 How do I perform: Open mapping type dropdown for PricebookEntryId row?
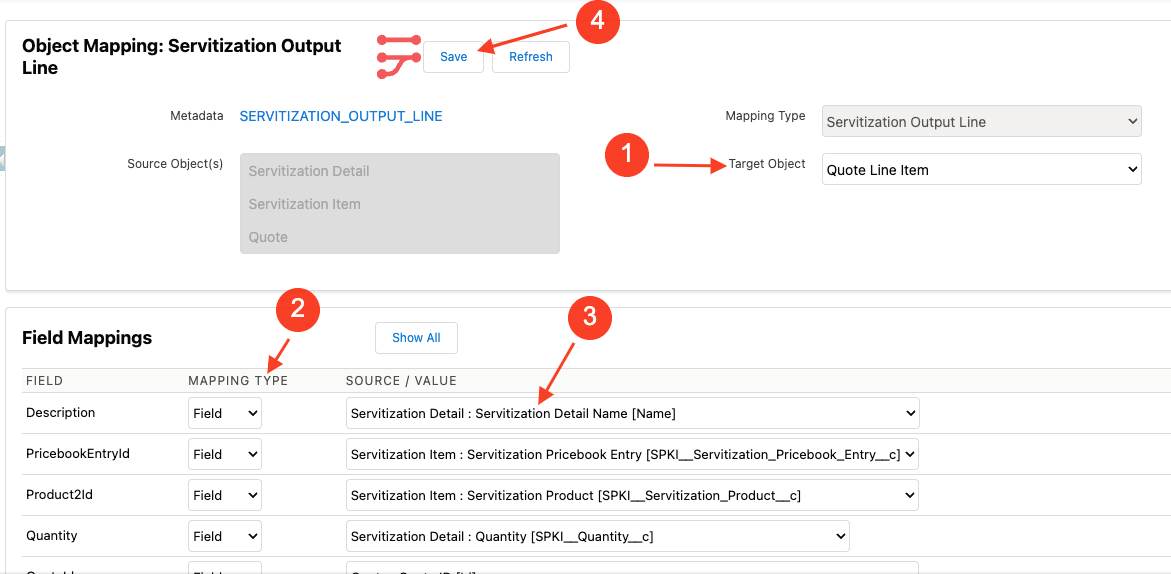[225, 454]
